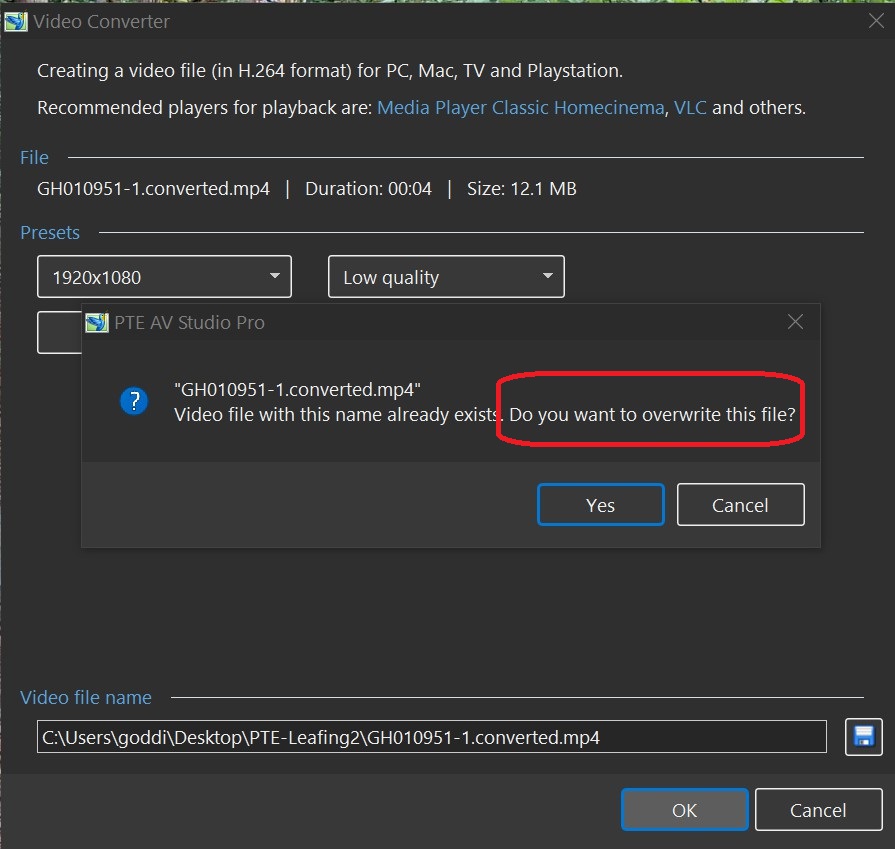Image resolution: width=895 pixels, height=849 pixels.
Task: Confirm with OK in Video Converter
Action: tap(684, 810)
